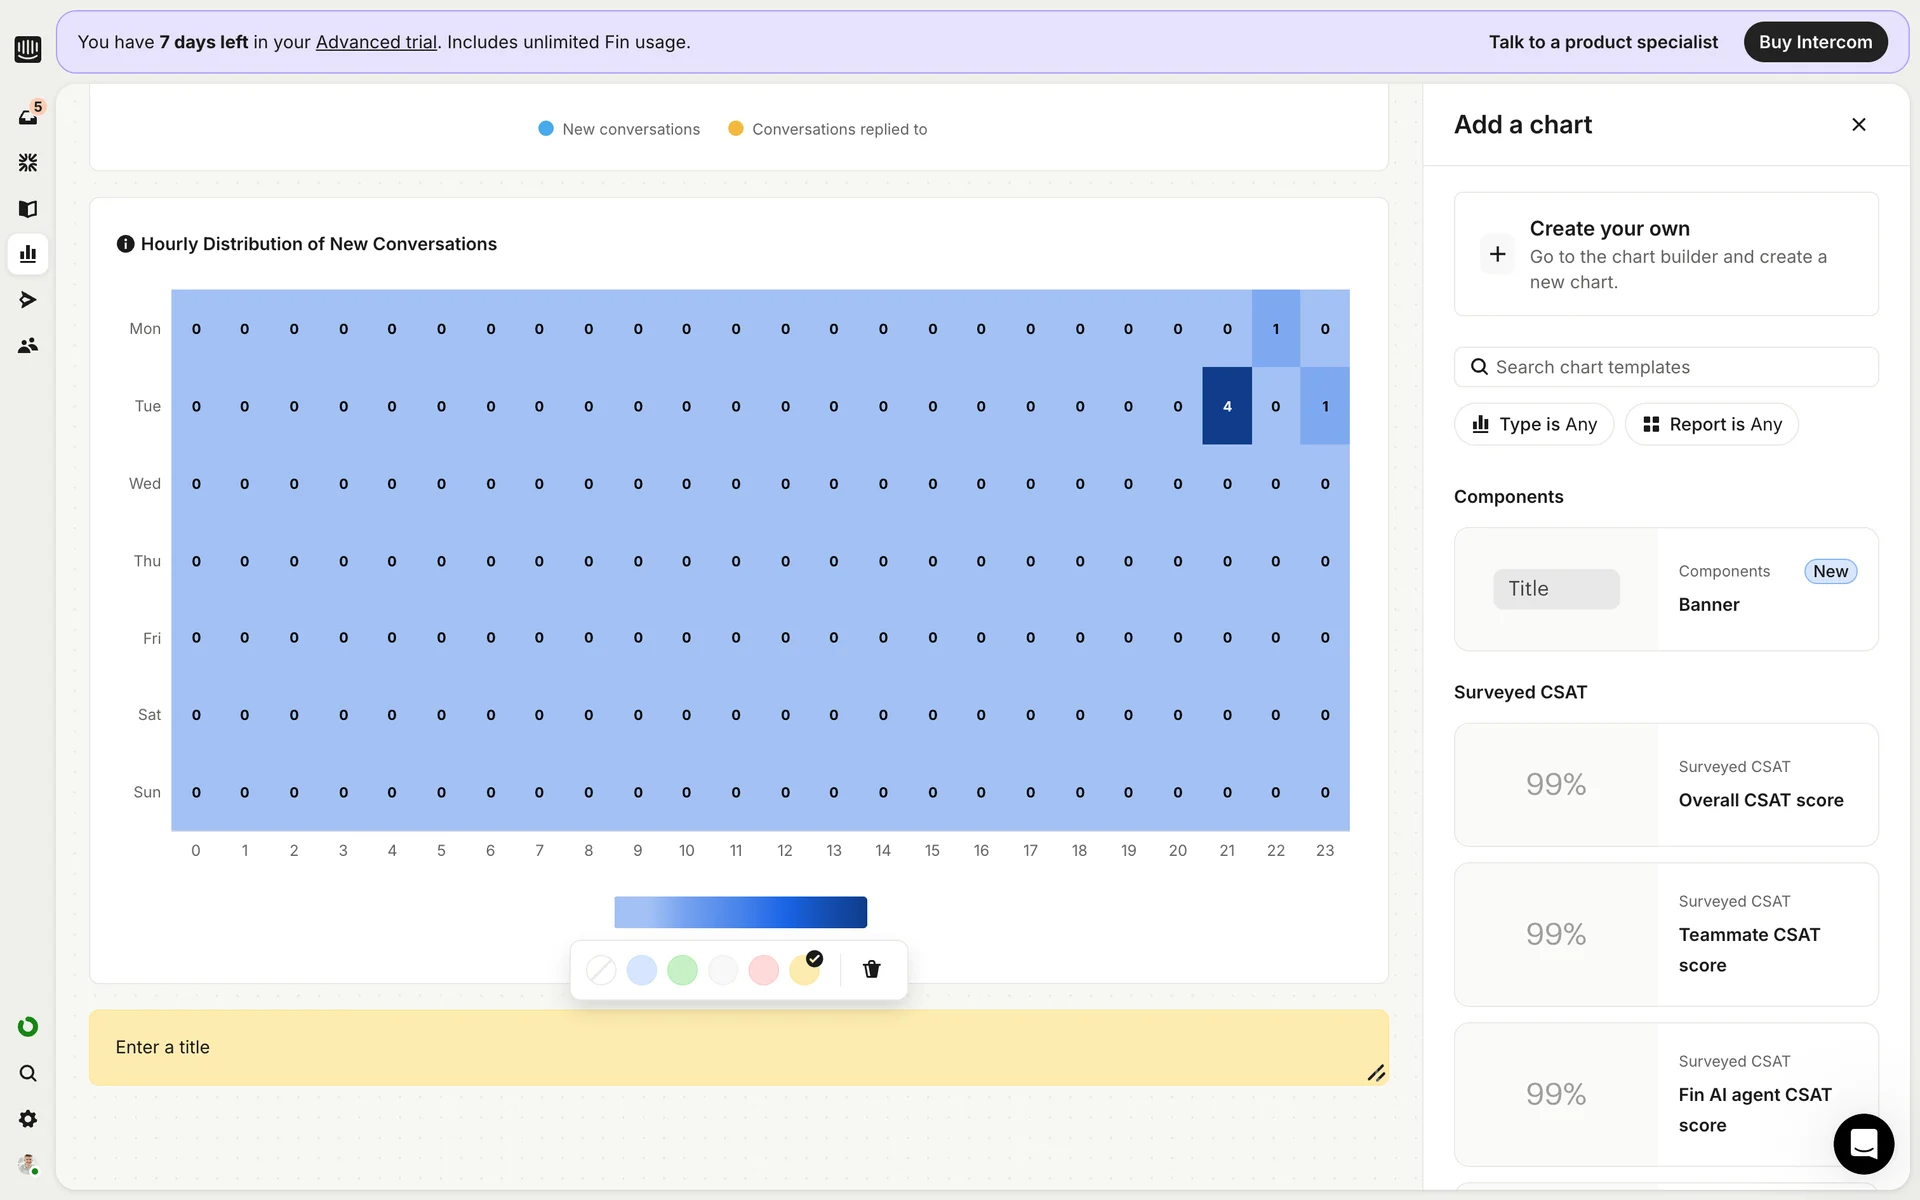1920x1200 pixels.
Task: Open the Type is Any filter
Action: coord(1534,424)
